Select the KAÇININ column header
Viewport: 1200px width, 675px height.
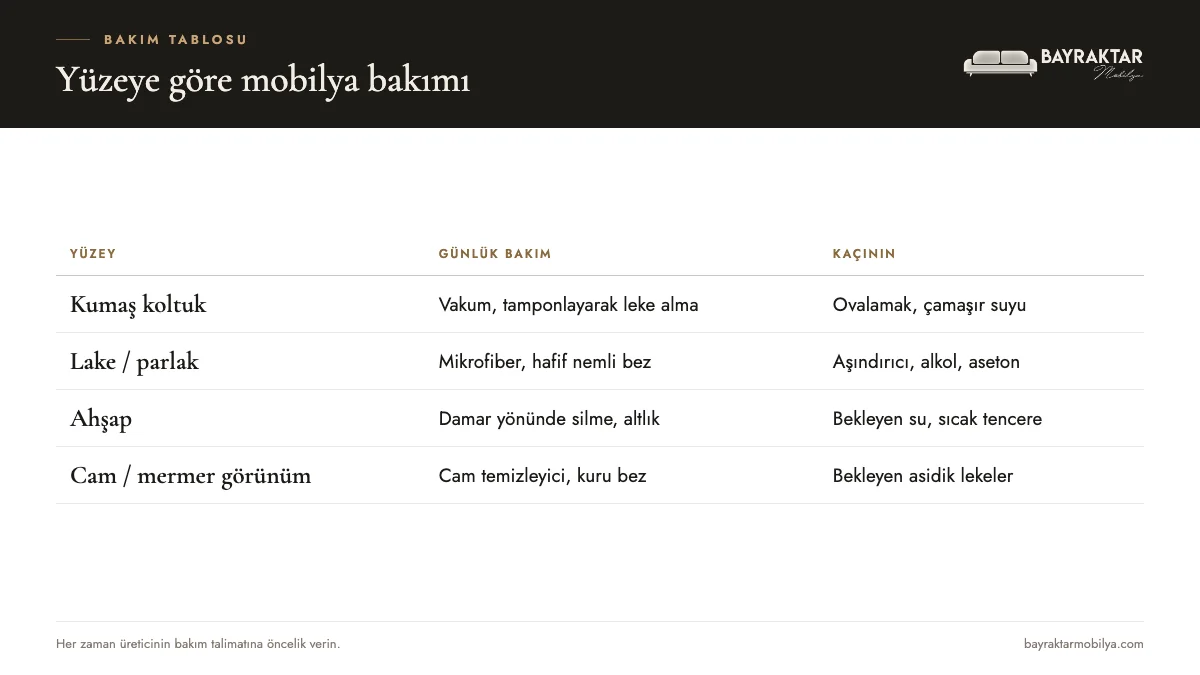(x=864, y=254)
